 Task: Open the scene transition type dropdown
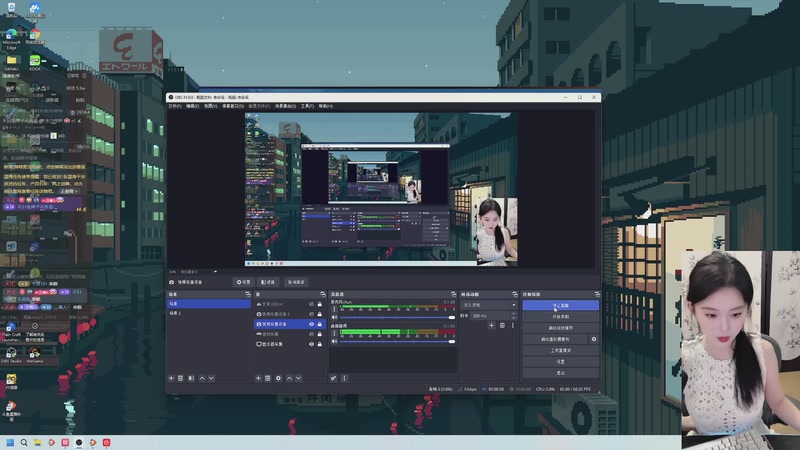489,305
